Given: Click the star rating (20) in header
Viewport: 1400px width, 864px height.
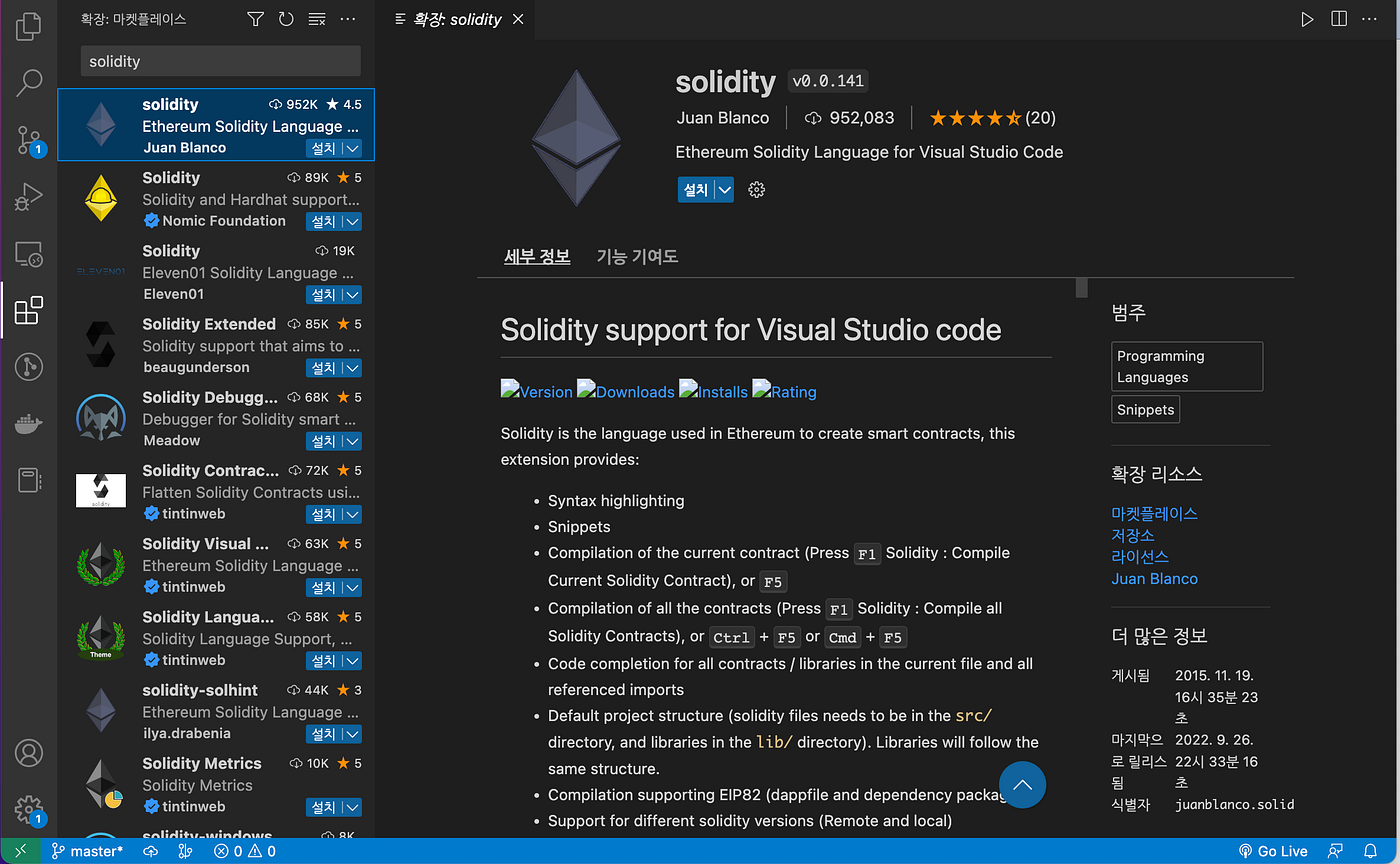Looking at the screenshot, I should pos(992,118).
